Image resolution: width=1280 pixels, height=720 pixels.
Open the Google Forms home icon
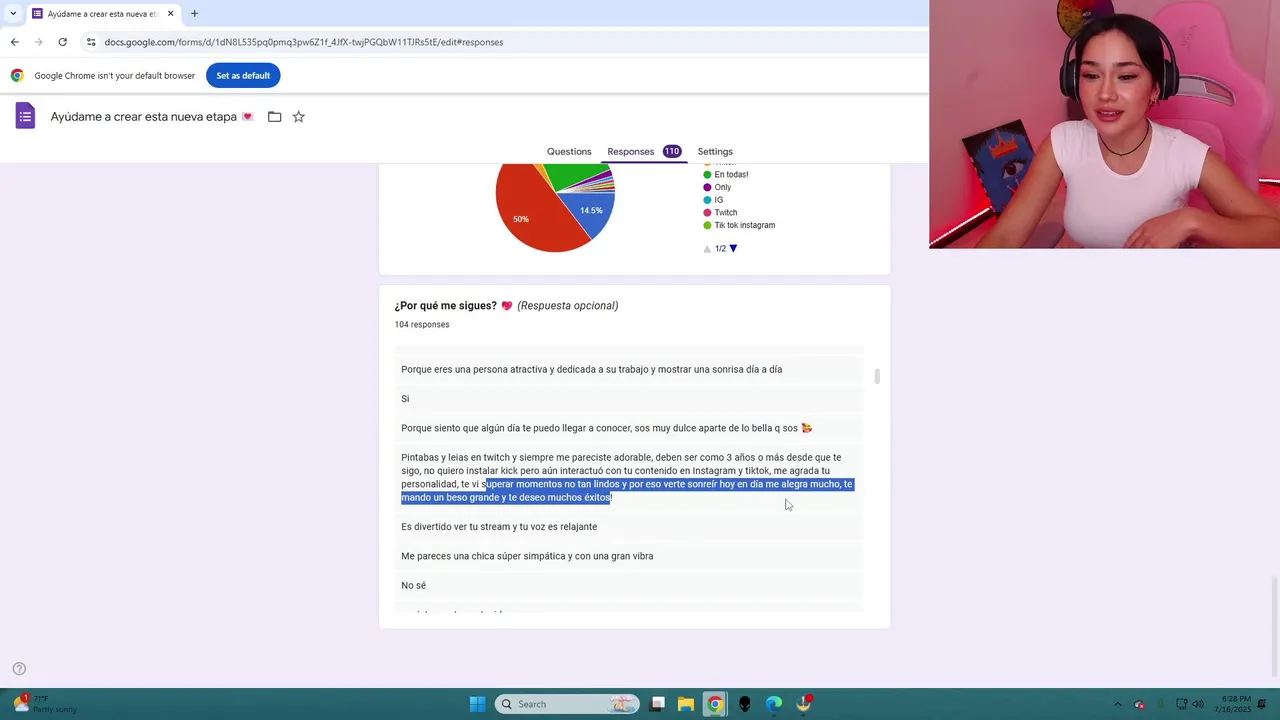(x=25, y=117)
